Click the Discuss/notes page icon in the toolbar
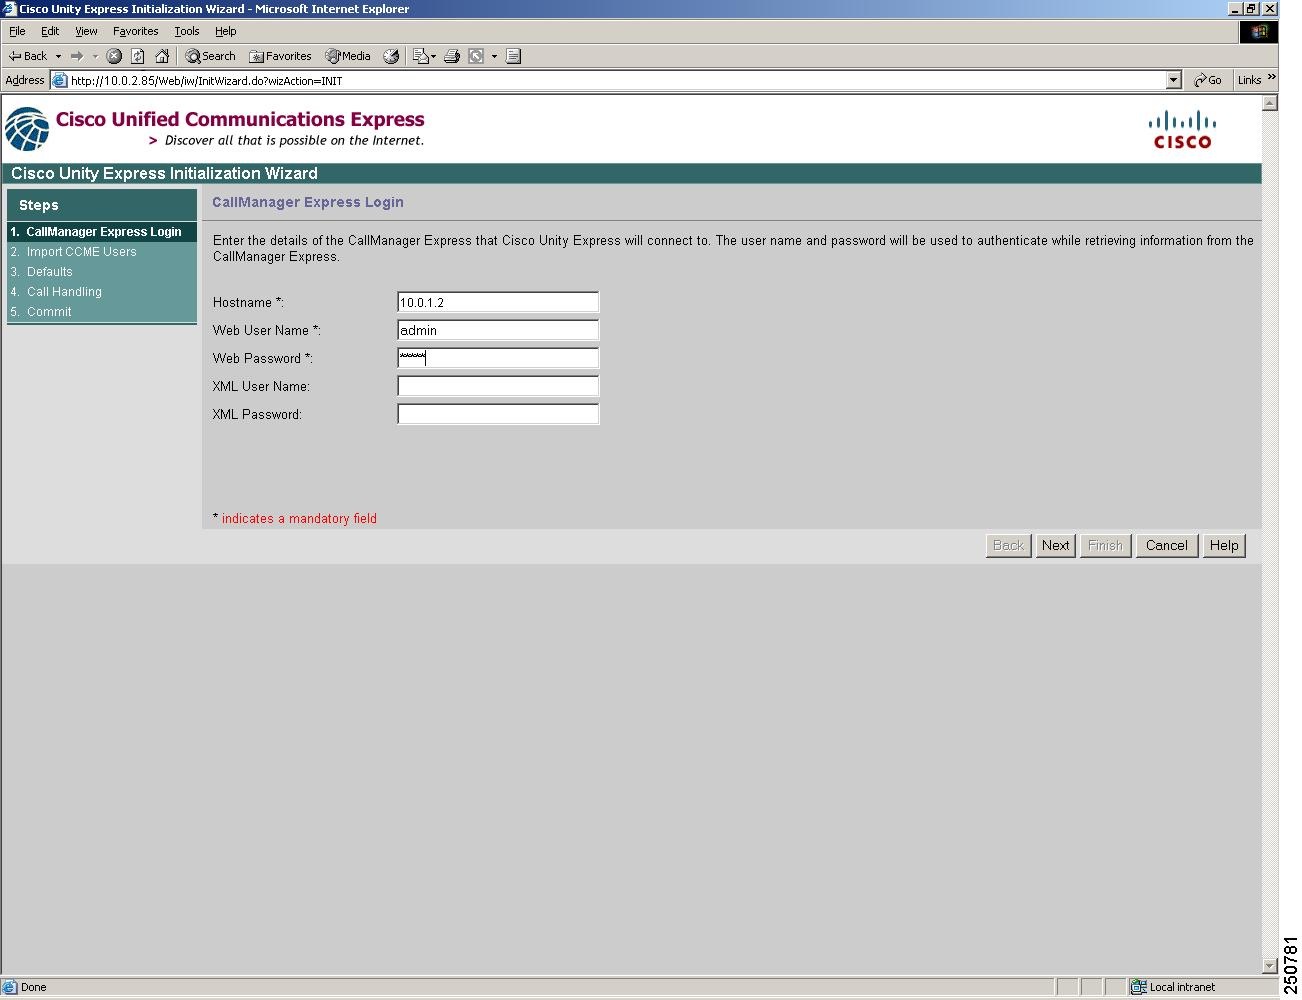The height and width of the screenshot is (1000, 1302). [514, 56]
